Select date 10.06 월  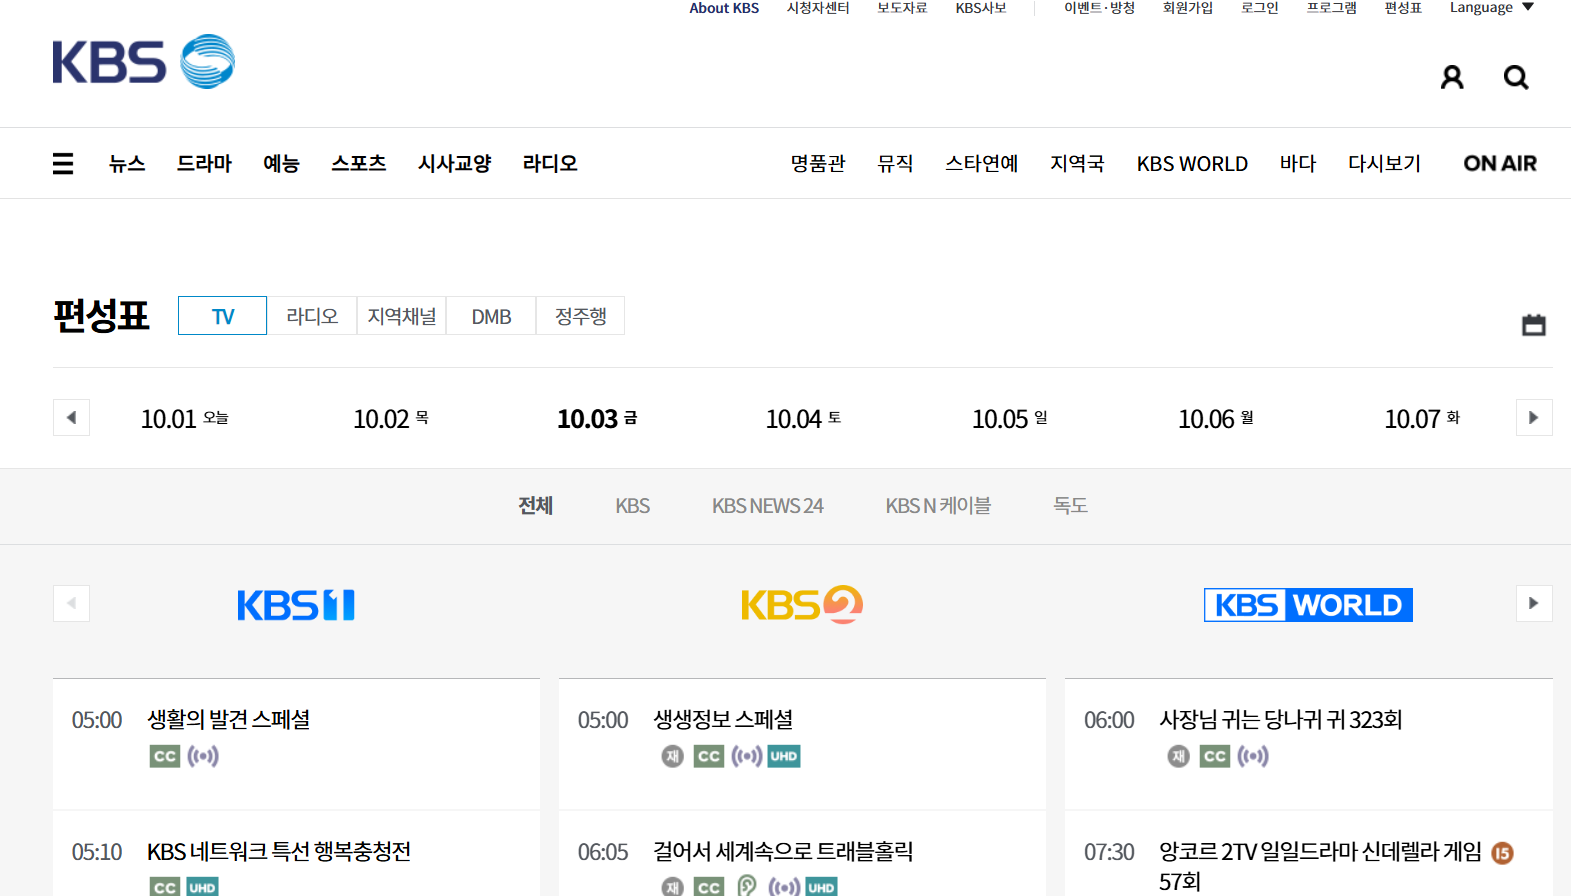pos(1216,419)
